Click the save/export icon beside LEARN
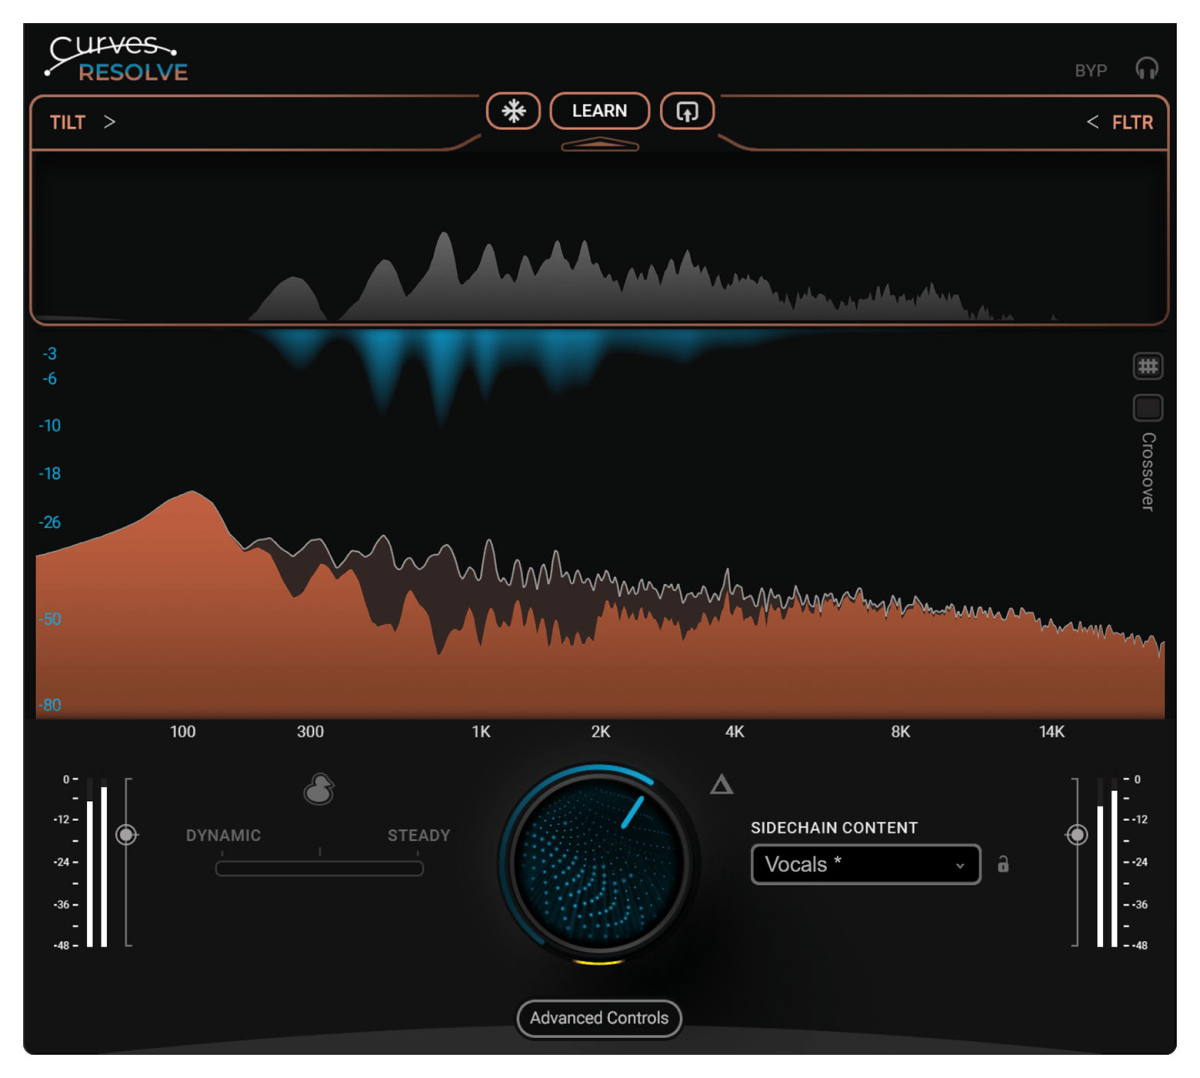1200x1078 pixels. tap(685, 111)
